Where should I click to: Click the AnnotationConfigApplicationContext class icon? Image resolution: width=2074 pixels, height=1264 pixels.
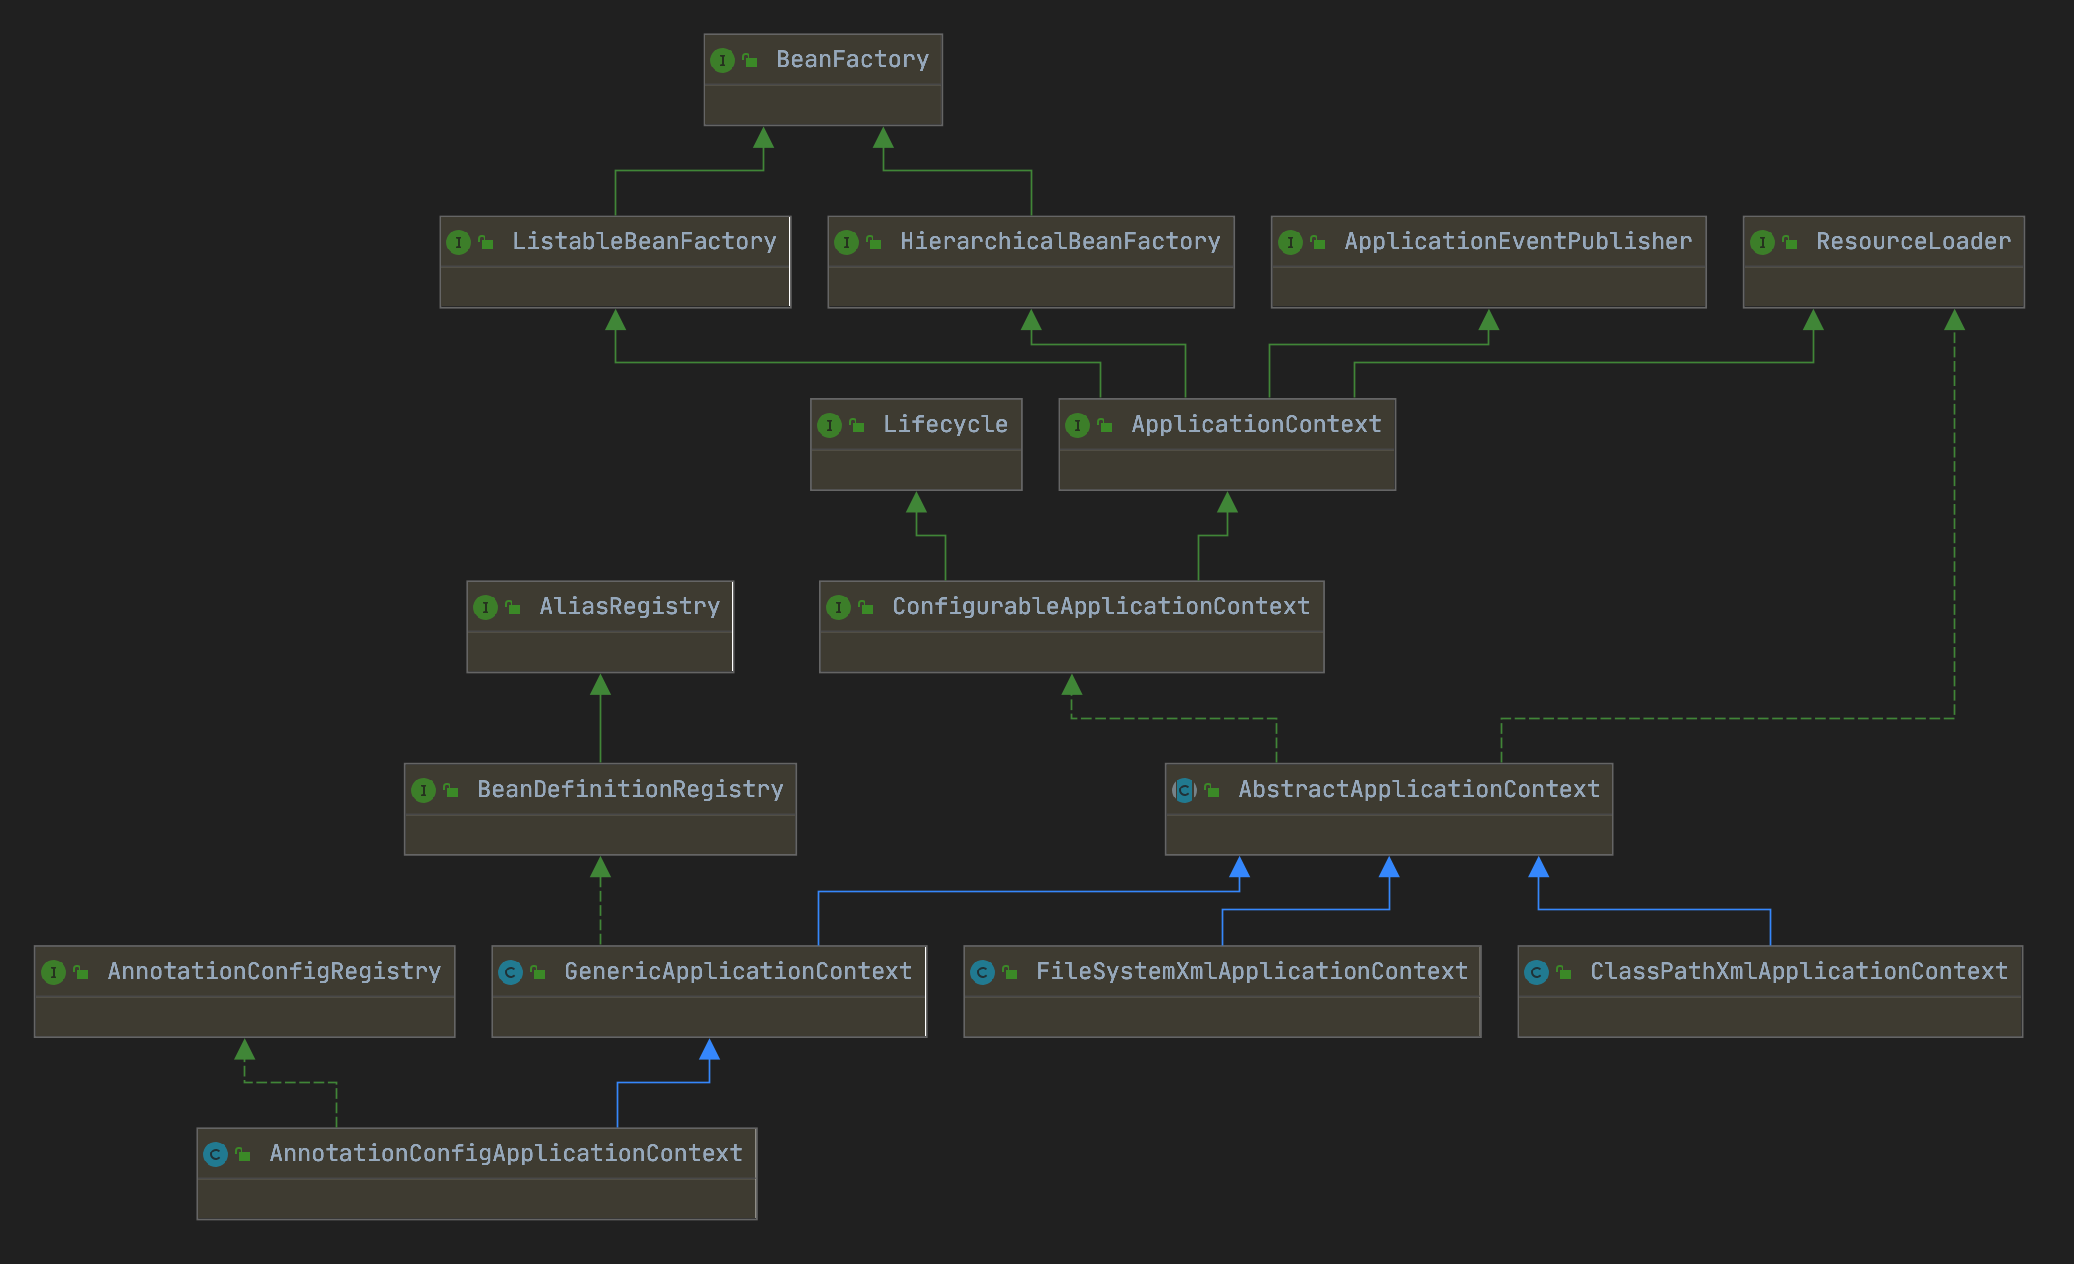(x=215, y=1154)
